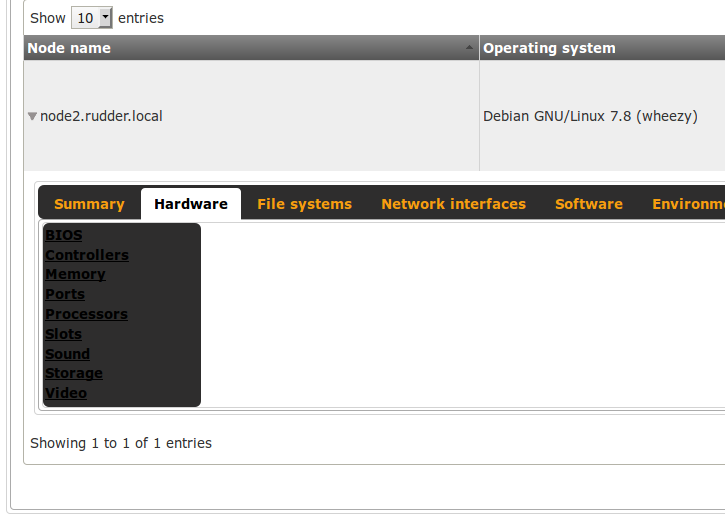Open the Software tab
This screenshot has width=725, height=516.
[589, 204]
